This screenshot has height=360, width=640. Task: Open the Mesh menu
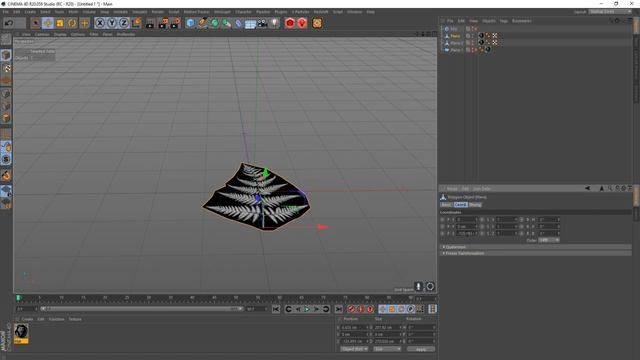point(73,12)
